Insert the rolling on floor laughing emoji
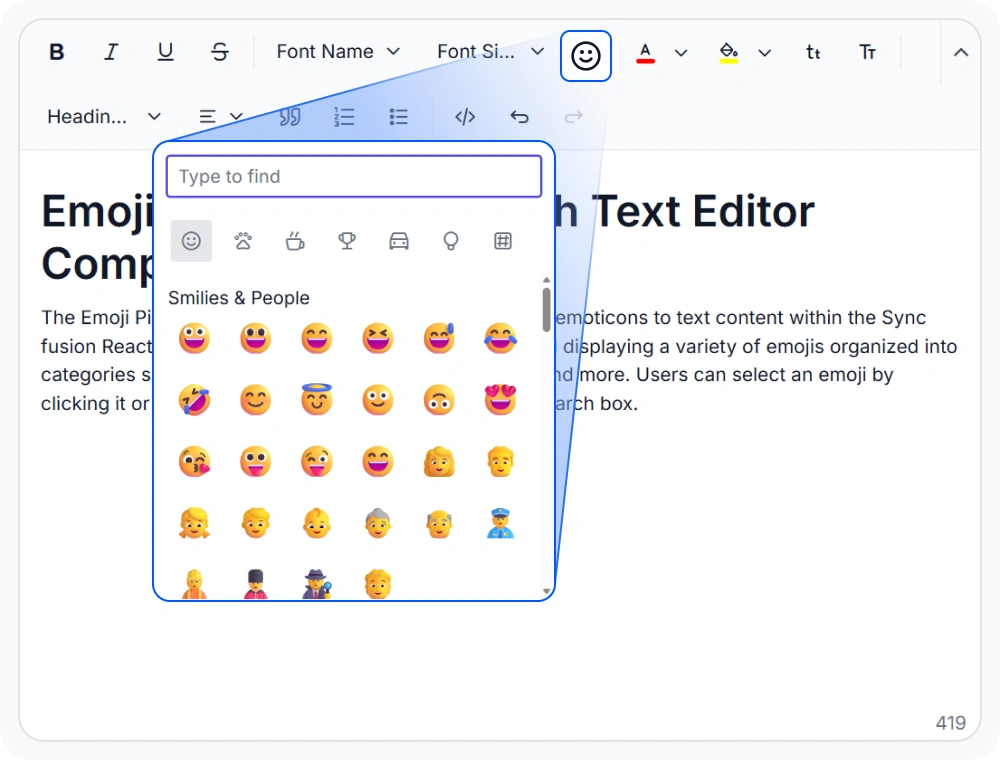This screenshot has width=1000, height=760. click(194, 400)
